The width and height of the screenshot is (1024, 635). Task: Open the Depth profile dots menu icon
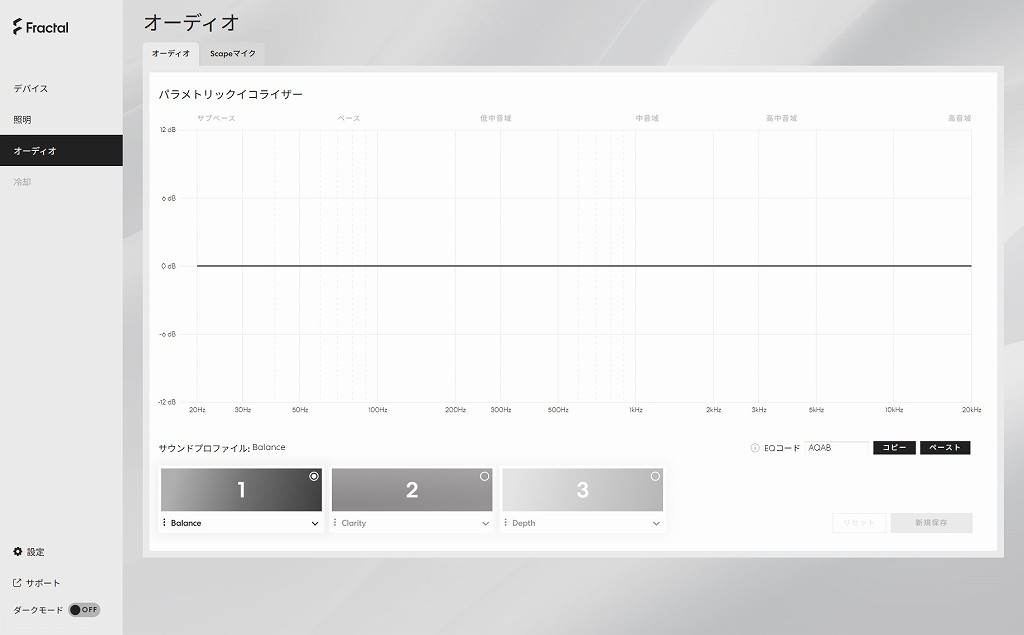(x=505, y=523)
